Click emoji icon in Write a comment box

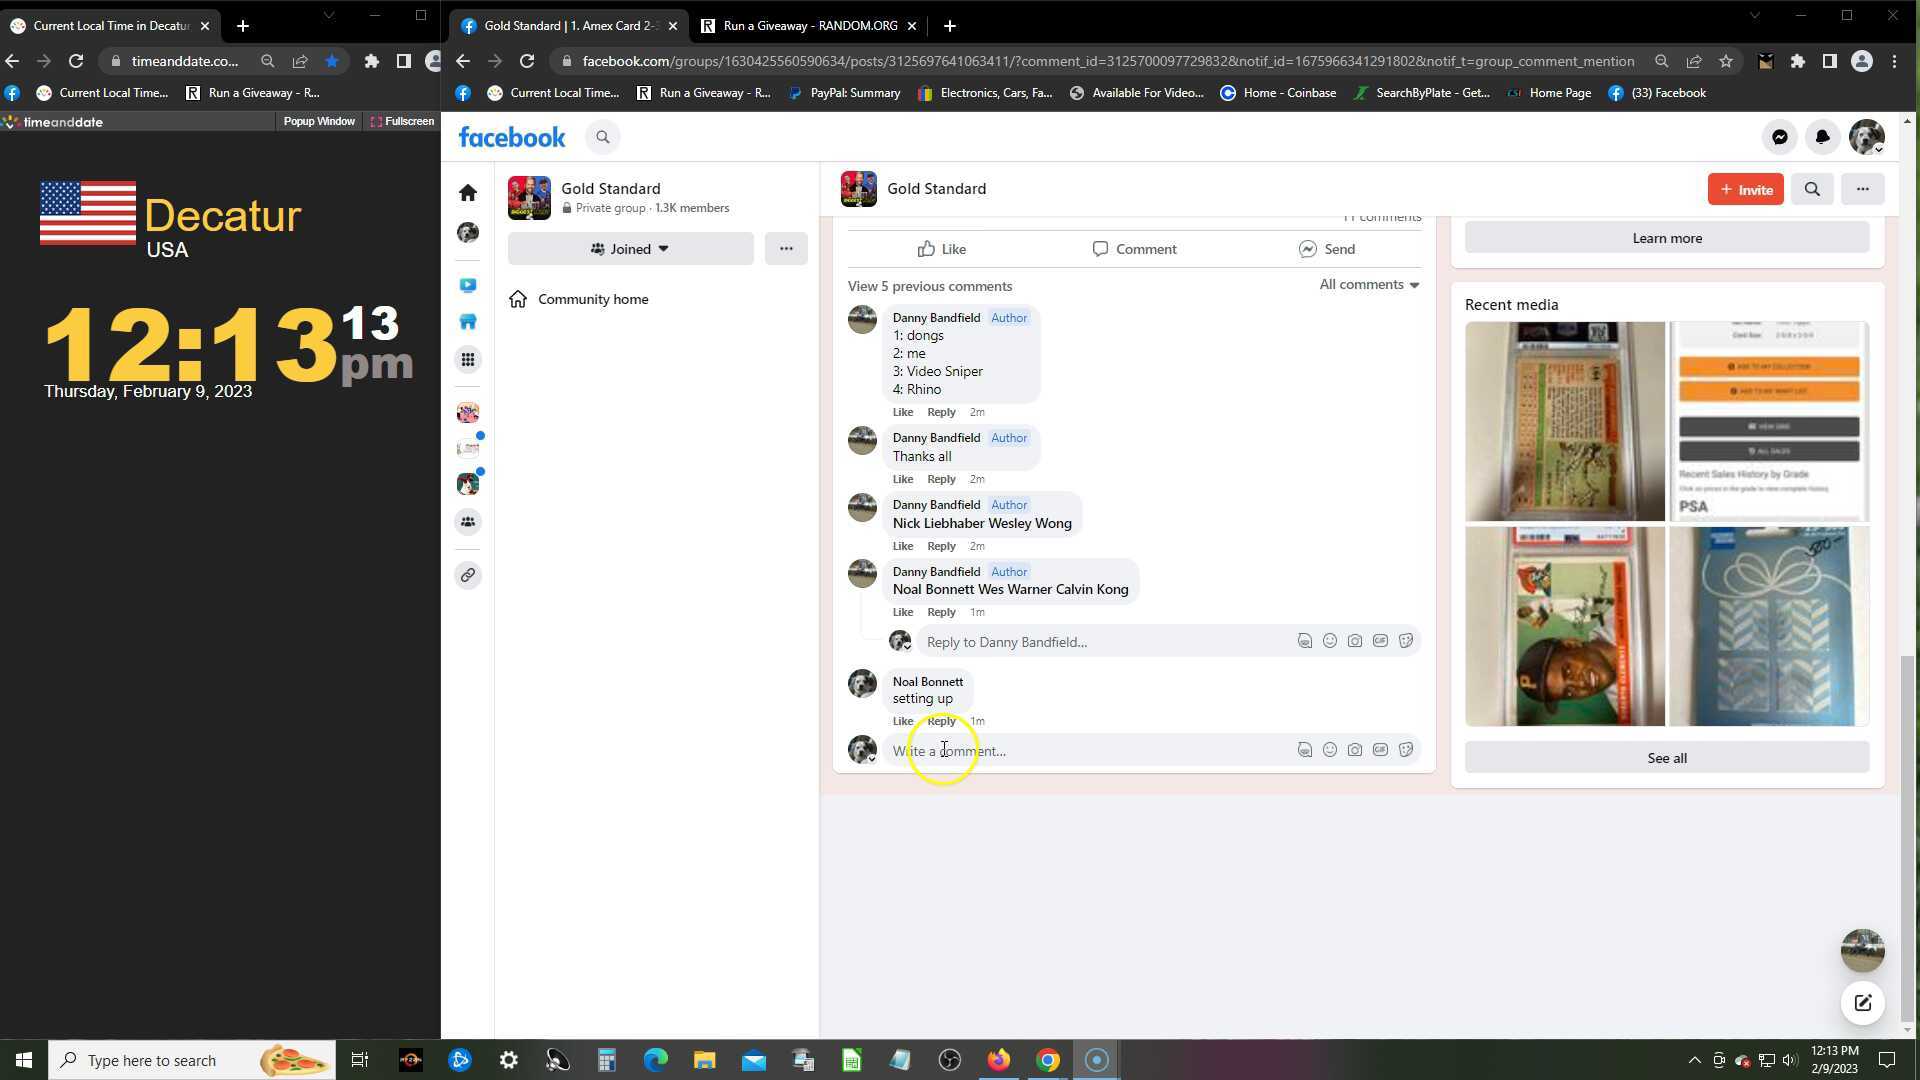(x=1329, y=750)
